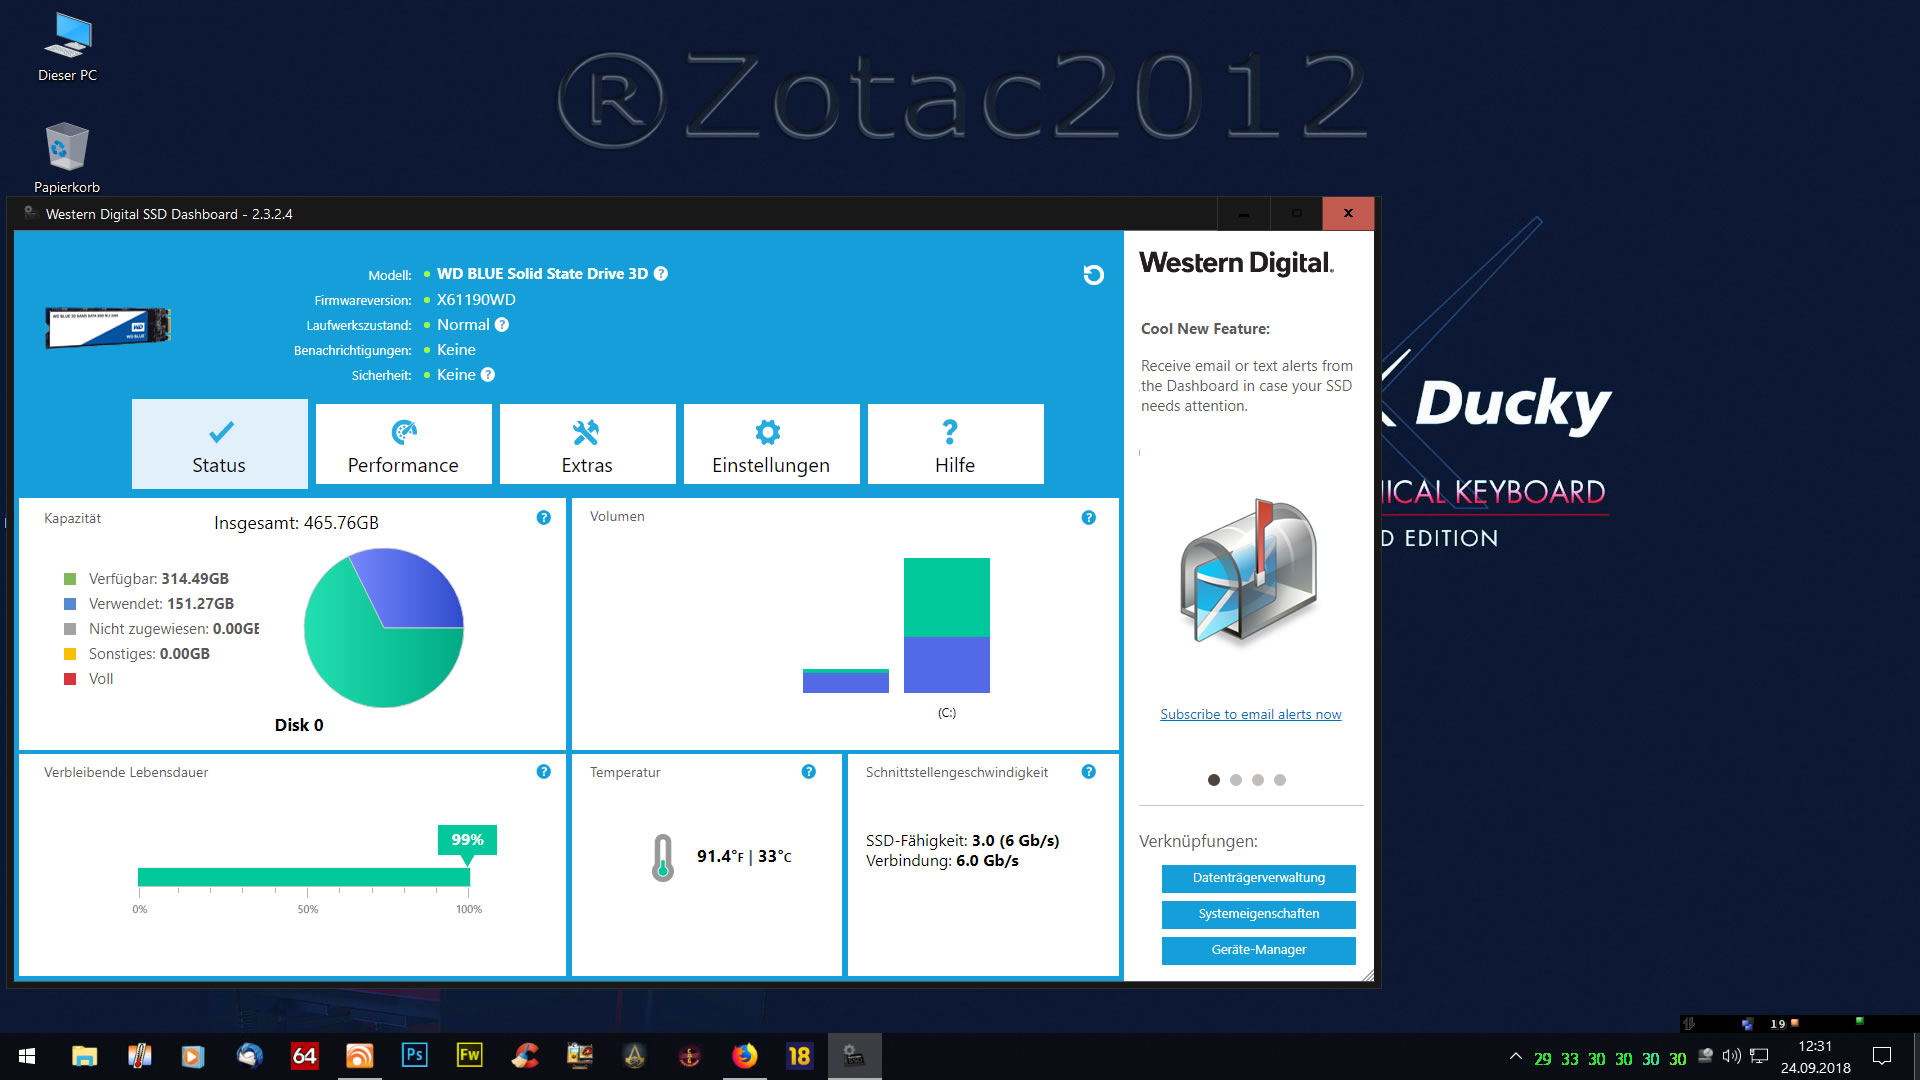
Task: Open the Volumen panel help icon
Action: [x=1088, y=518]
